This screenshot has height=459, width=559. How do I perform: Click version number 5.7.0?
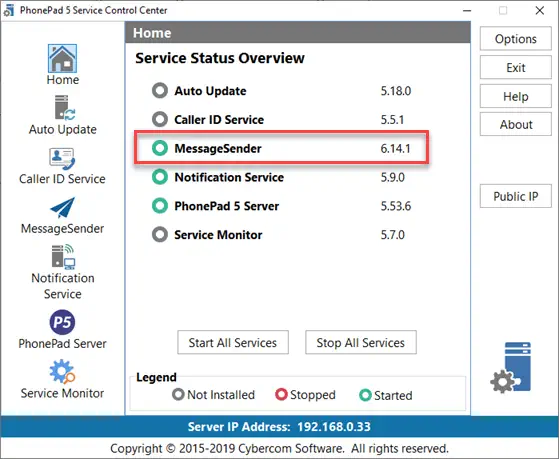point(393,235)
